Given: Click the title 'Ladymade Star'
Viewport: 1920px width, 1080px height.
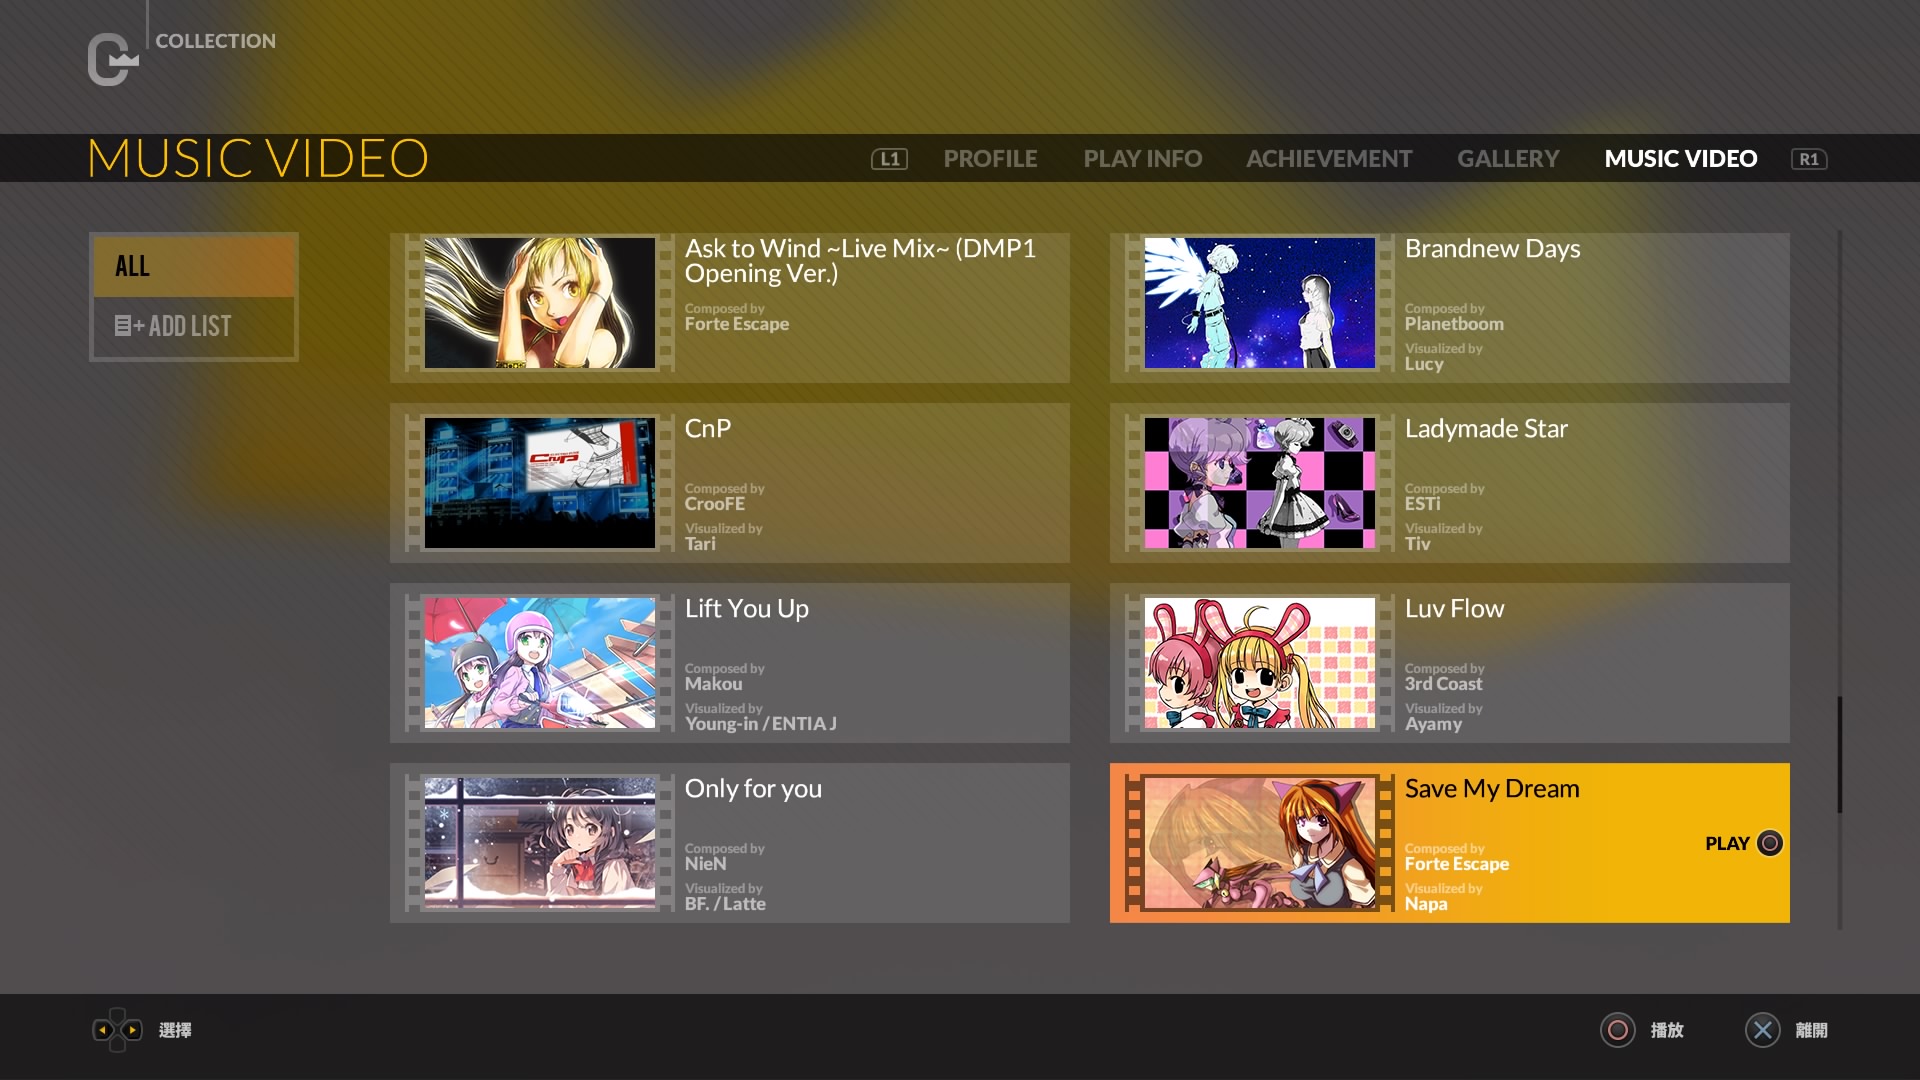Looking at the screenshot, I should pos(1486,429).
